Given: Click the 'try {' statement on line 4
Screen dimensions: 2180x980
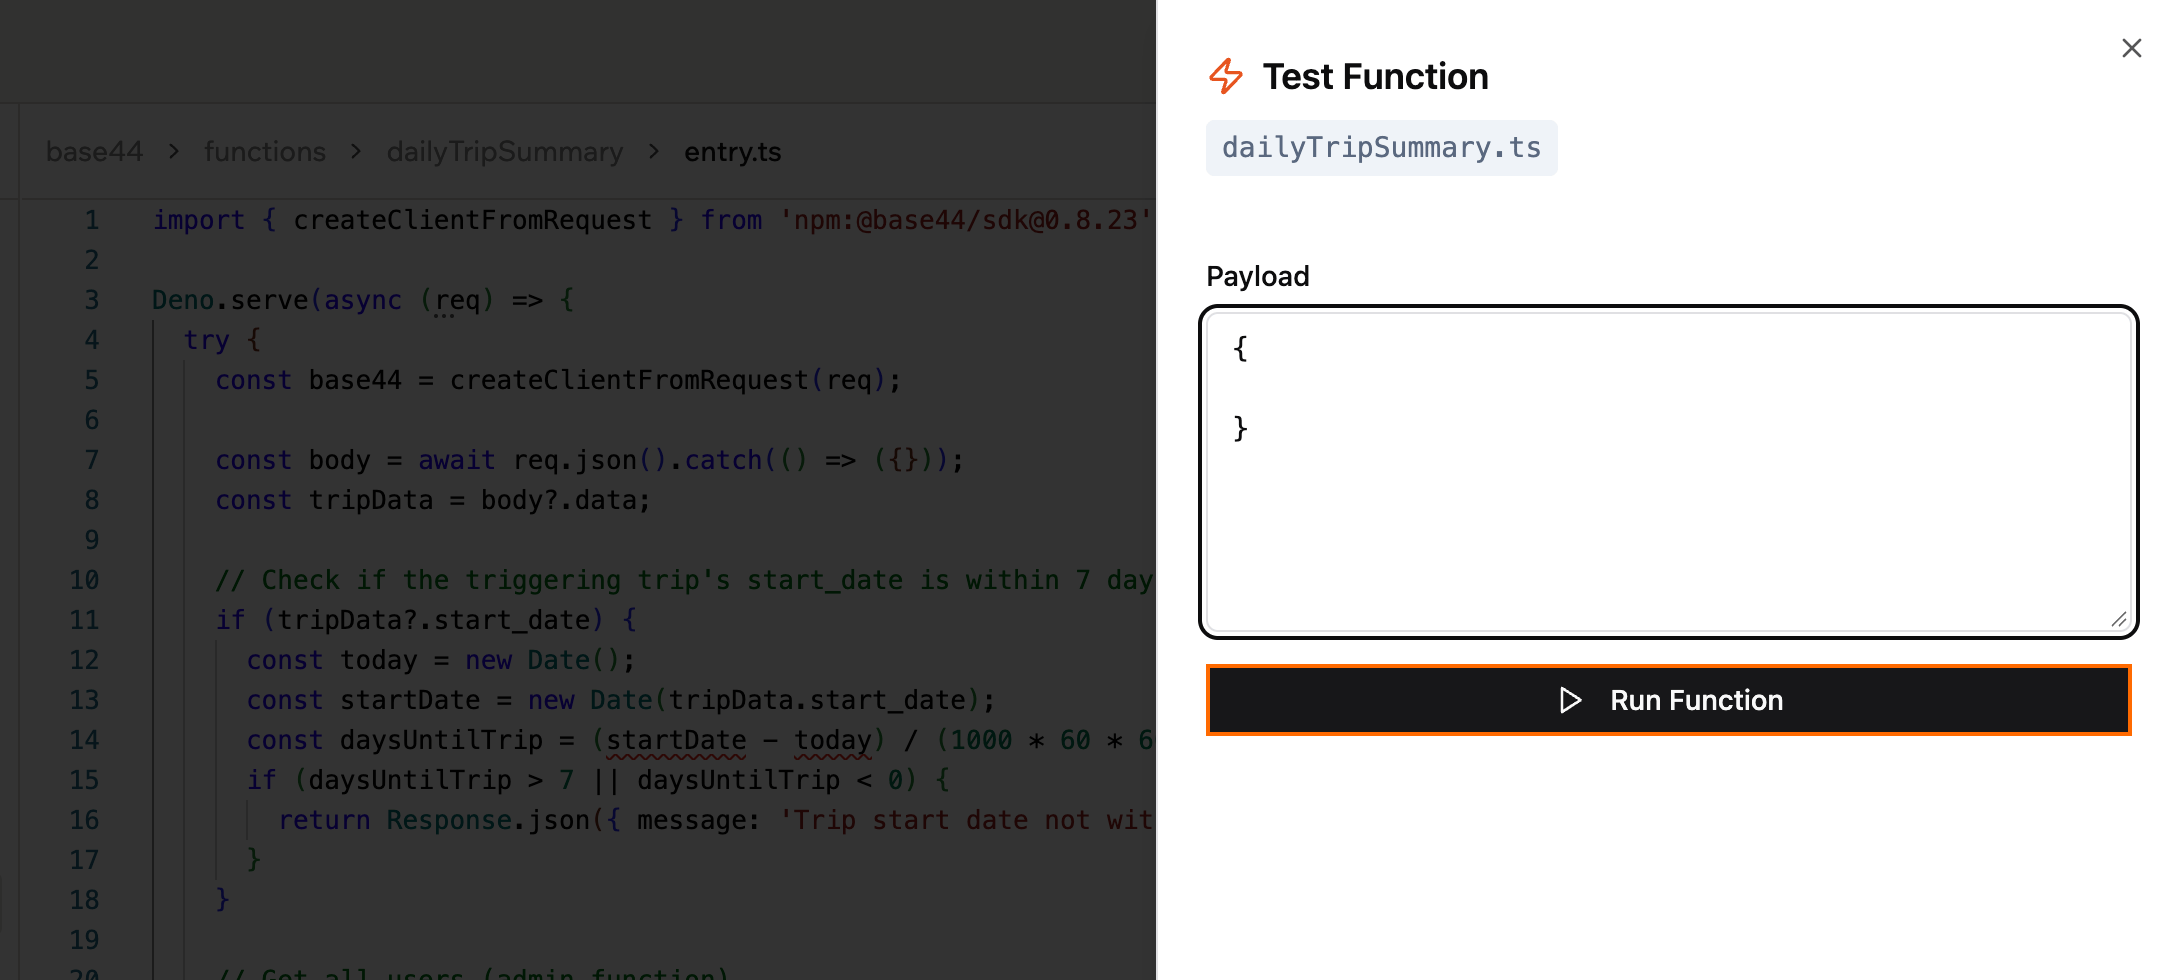Looking at the screenshot, I should click(222, 340).
